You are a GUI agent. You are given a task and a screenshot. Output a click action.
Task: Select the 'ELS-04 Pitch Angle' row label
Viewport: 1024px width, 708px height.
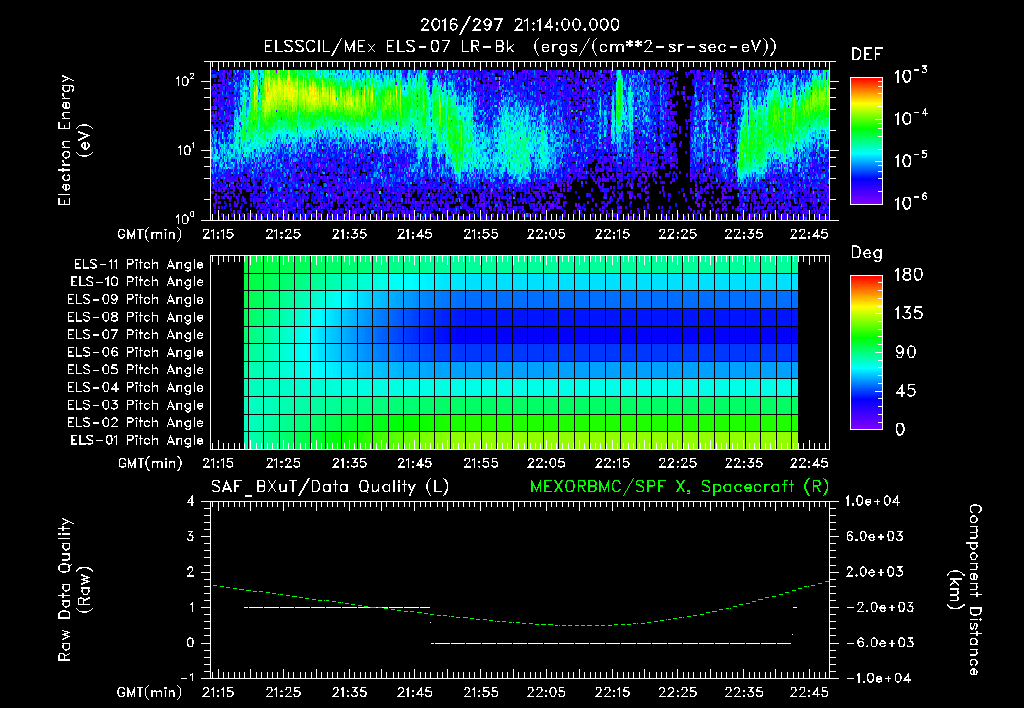click(x=135, y=387)
